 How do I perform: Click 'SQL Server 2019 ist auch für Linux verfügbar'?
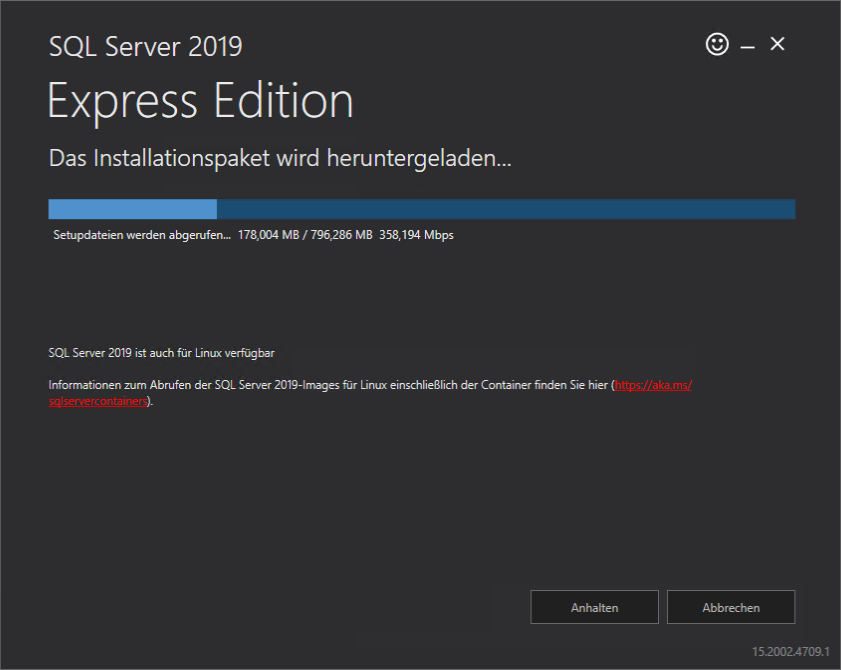[161, 353]
